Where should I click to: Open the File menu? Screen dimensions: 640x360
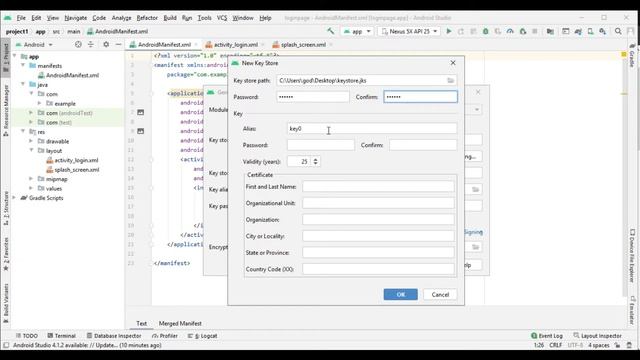tap(21, 18)
